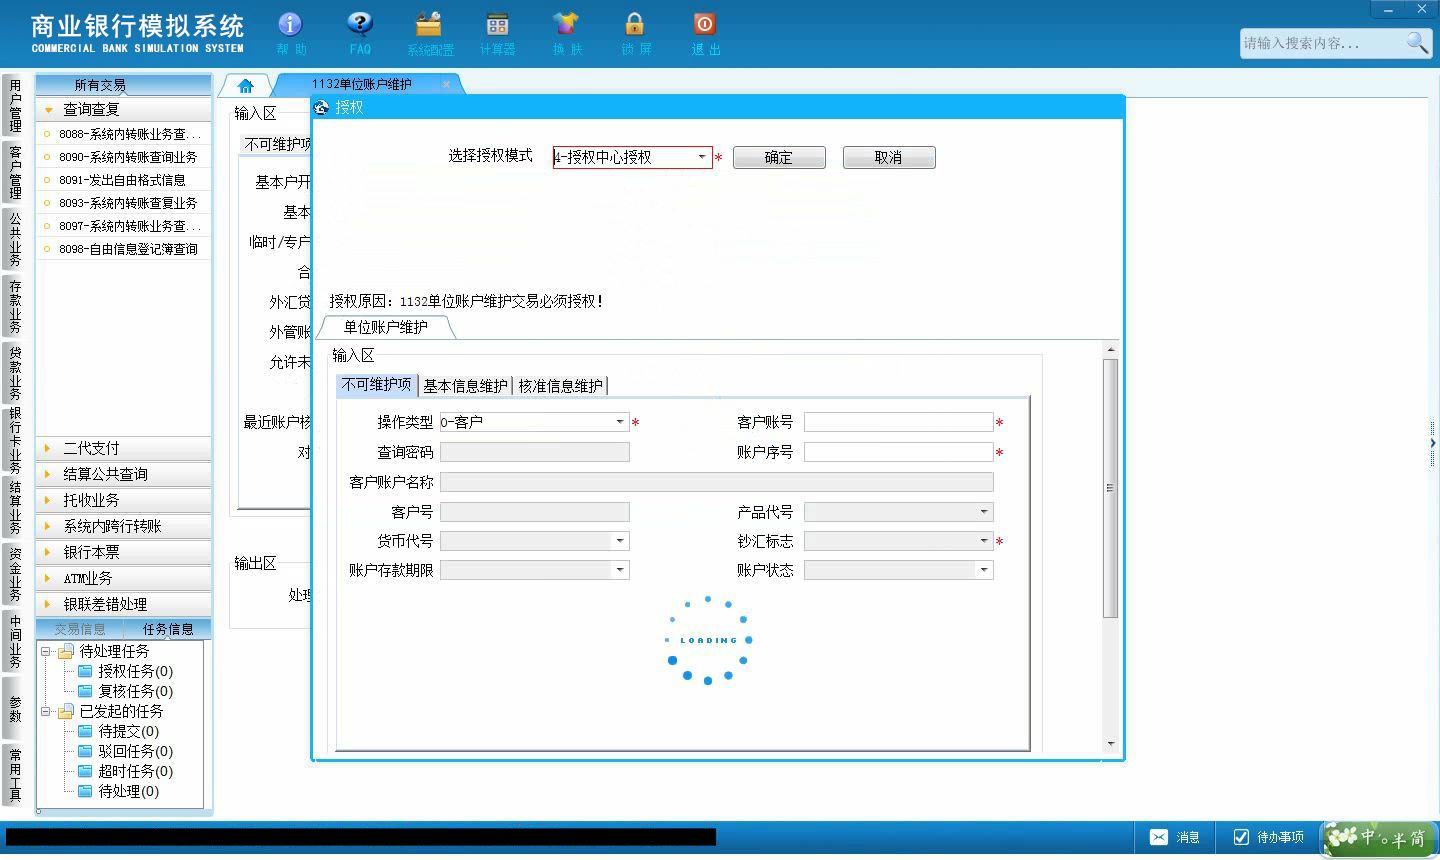The image size is (1440, 860).
Task: Go to the home tab icon
Action: pos(245,85)
